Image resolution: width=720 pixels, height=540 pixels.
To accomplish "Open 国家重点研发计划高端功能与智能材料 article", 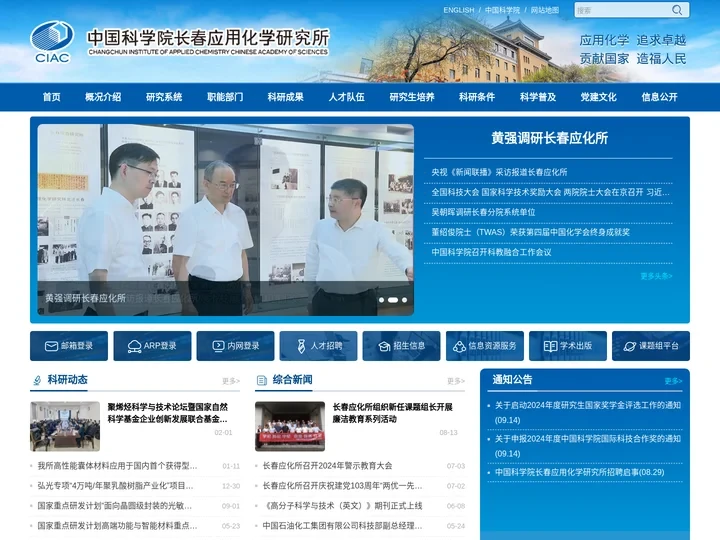I will [118, 526].
